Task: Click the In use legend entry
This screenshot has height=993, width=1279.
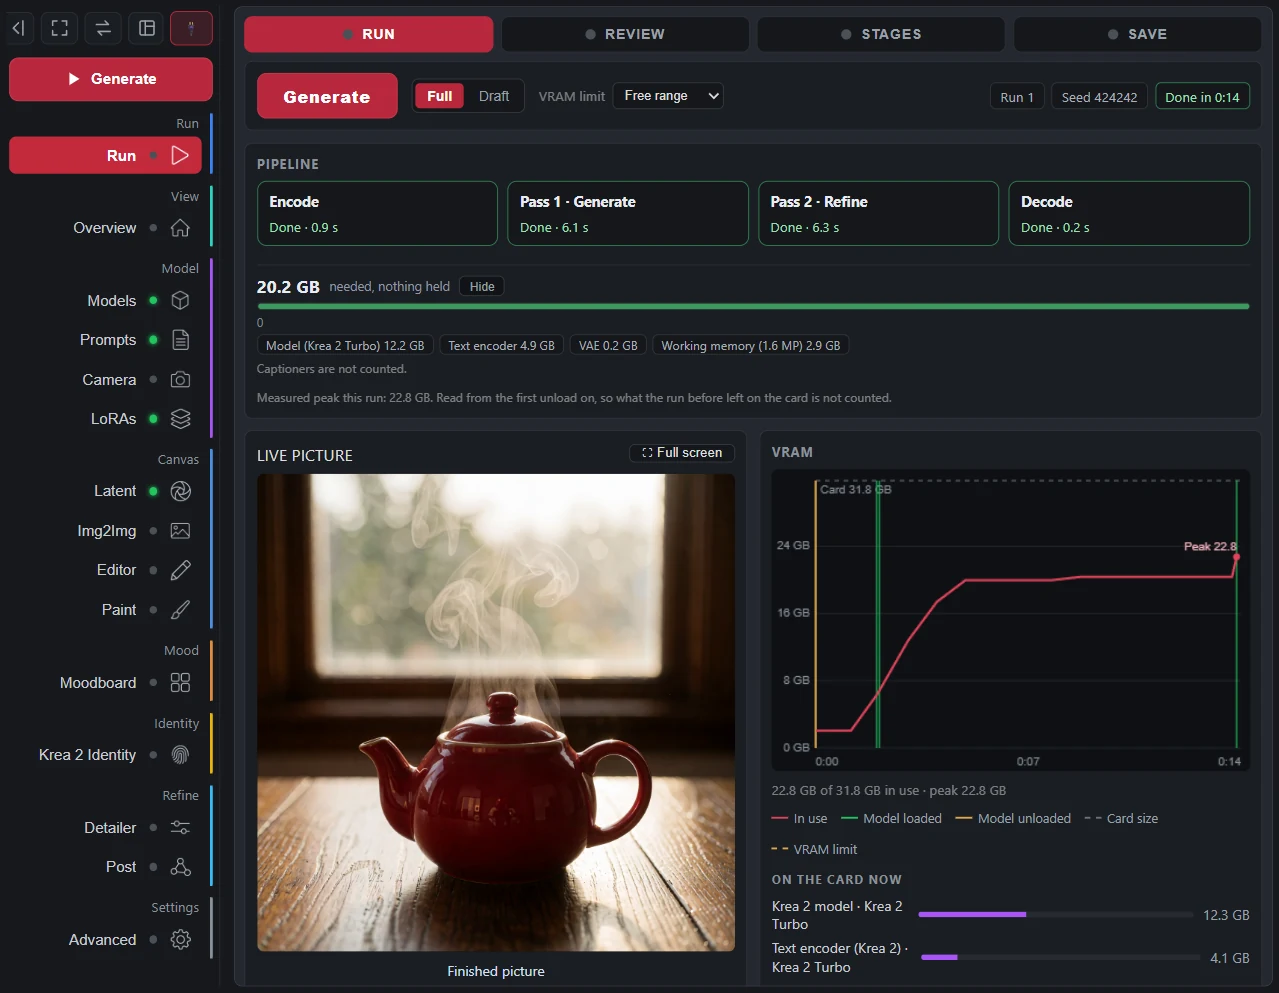Action: [x=800, y=819]
